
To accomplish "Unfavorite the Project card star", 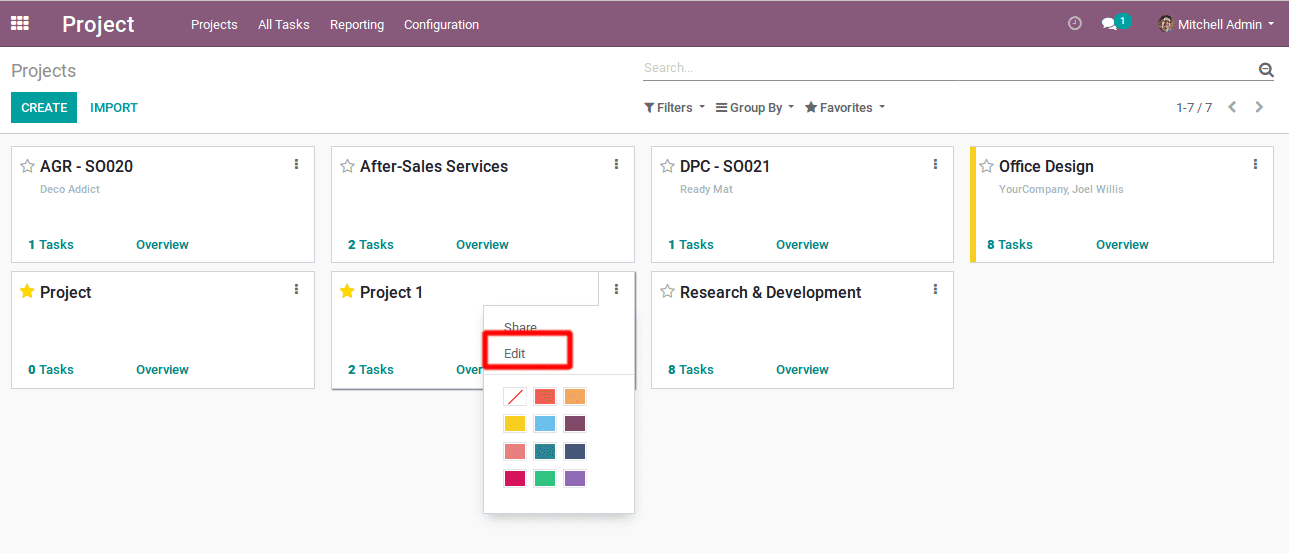I will point(28,291).
